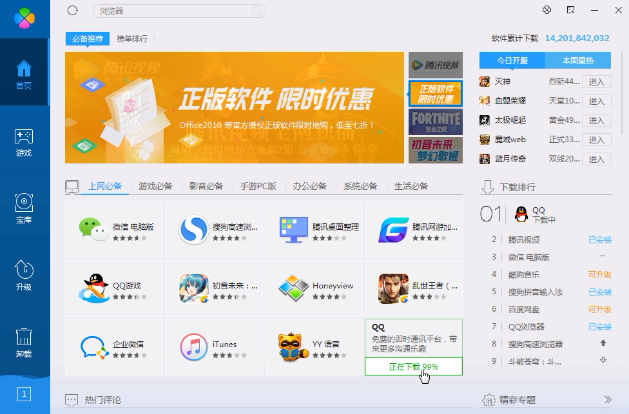Open the 升级 upgrade section in sidebar
Image resolution: width=629 pixels, height=414 pixels.
pos(24,275)
